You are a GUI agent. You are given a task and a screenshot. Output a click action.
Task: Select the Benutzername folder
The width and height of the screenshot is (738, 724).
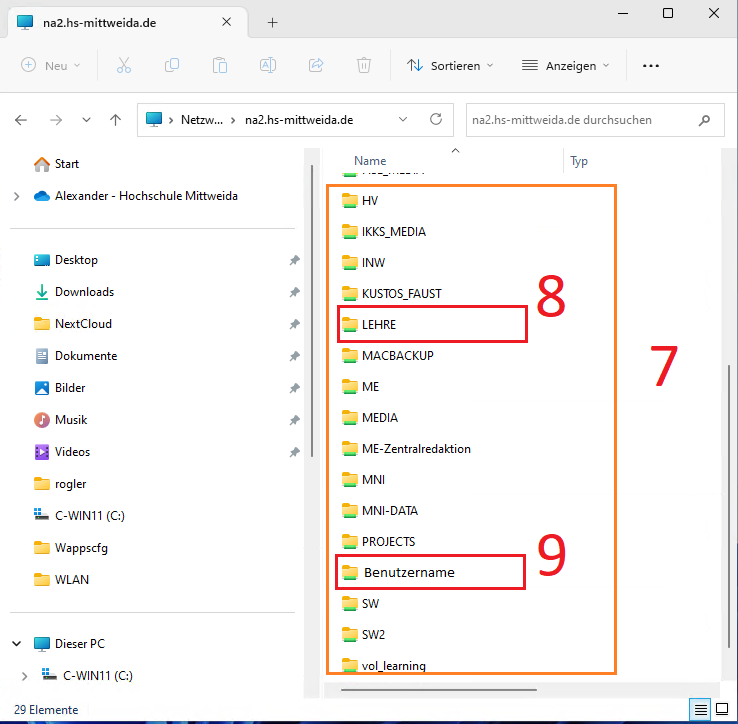(408, 572)
